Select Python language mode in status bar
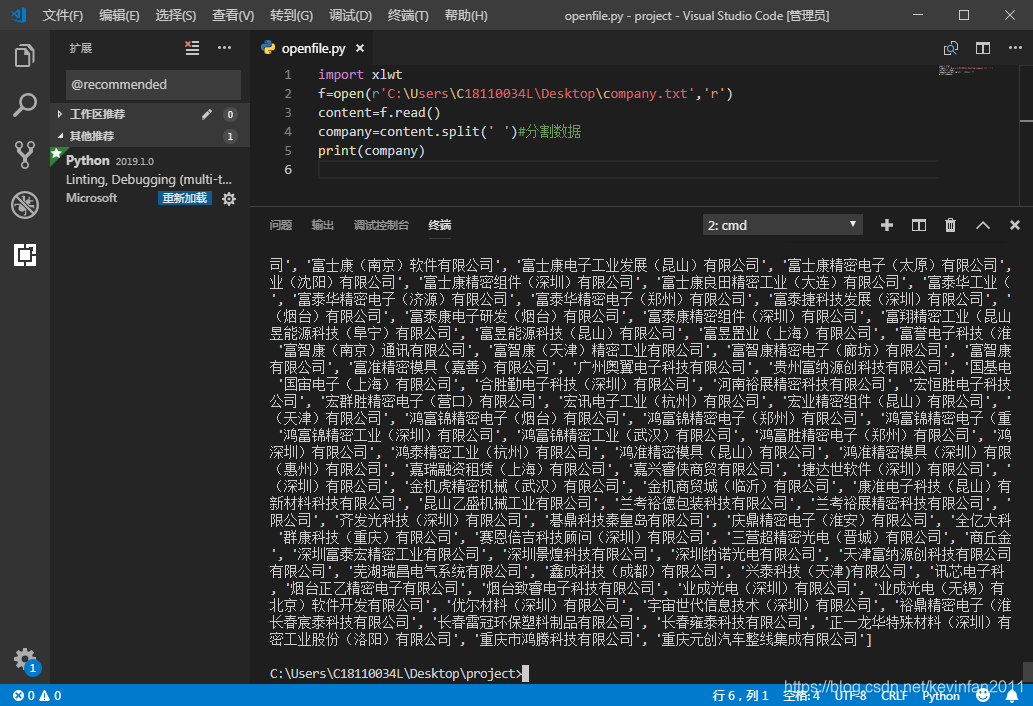 (x=941, y=695)
